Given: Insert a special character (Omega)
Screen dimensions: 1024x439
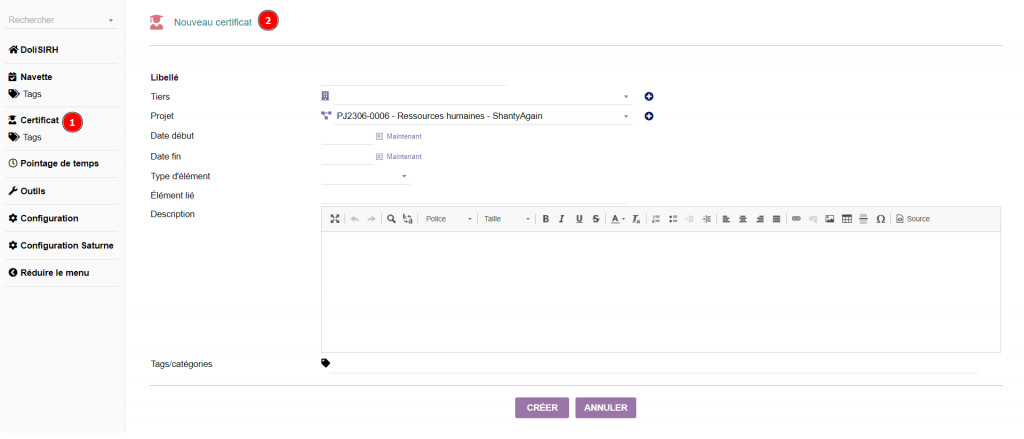Looking at the screenshot, I should (x=880, y=219).
